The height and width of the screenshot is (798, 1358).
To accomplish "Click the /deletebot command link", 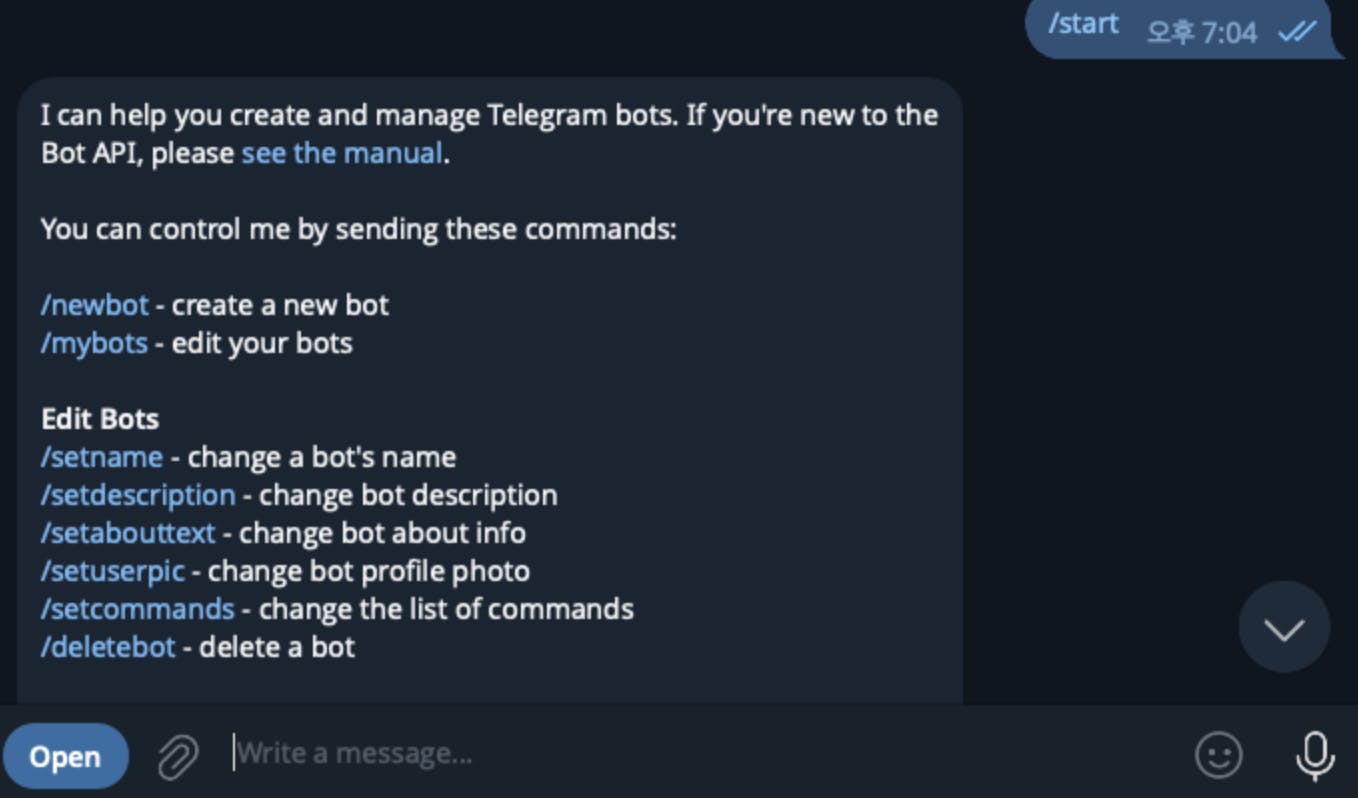I will pos(108,647).
